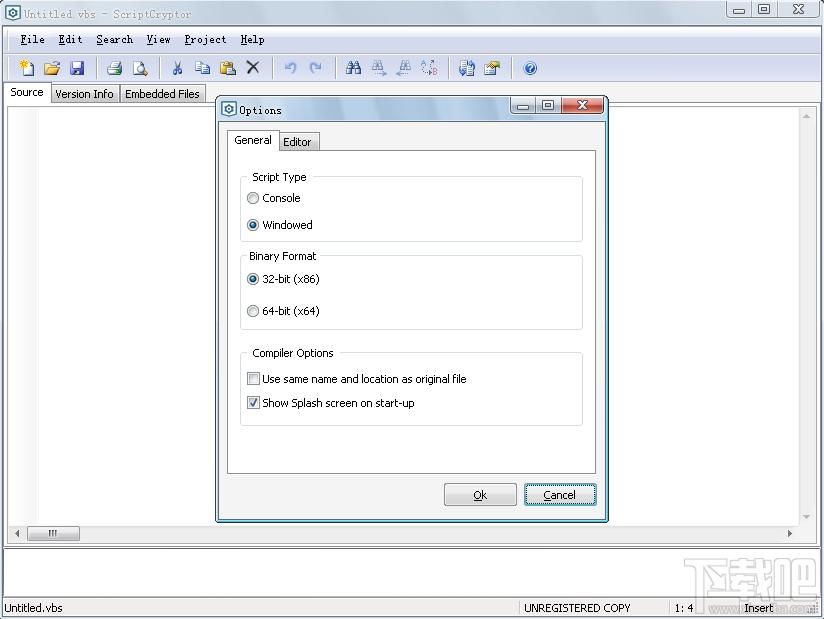Select the Source tab
The image size is (824, 619).
click(27, 92)
